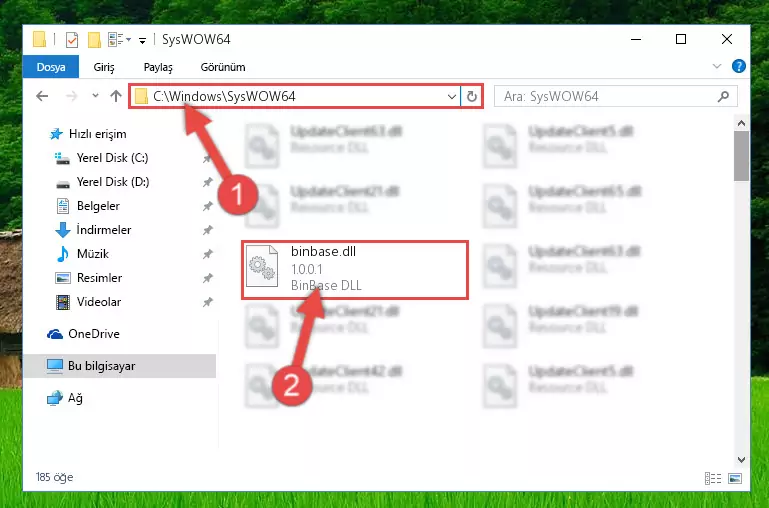Click the vertical scrollbar thumb
769x508 pixels.
click(x=741, y=156)
